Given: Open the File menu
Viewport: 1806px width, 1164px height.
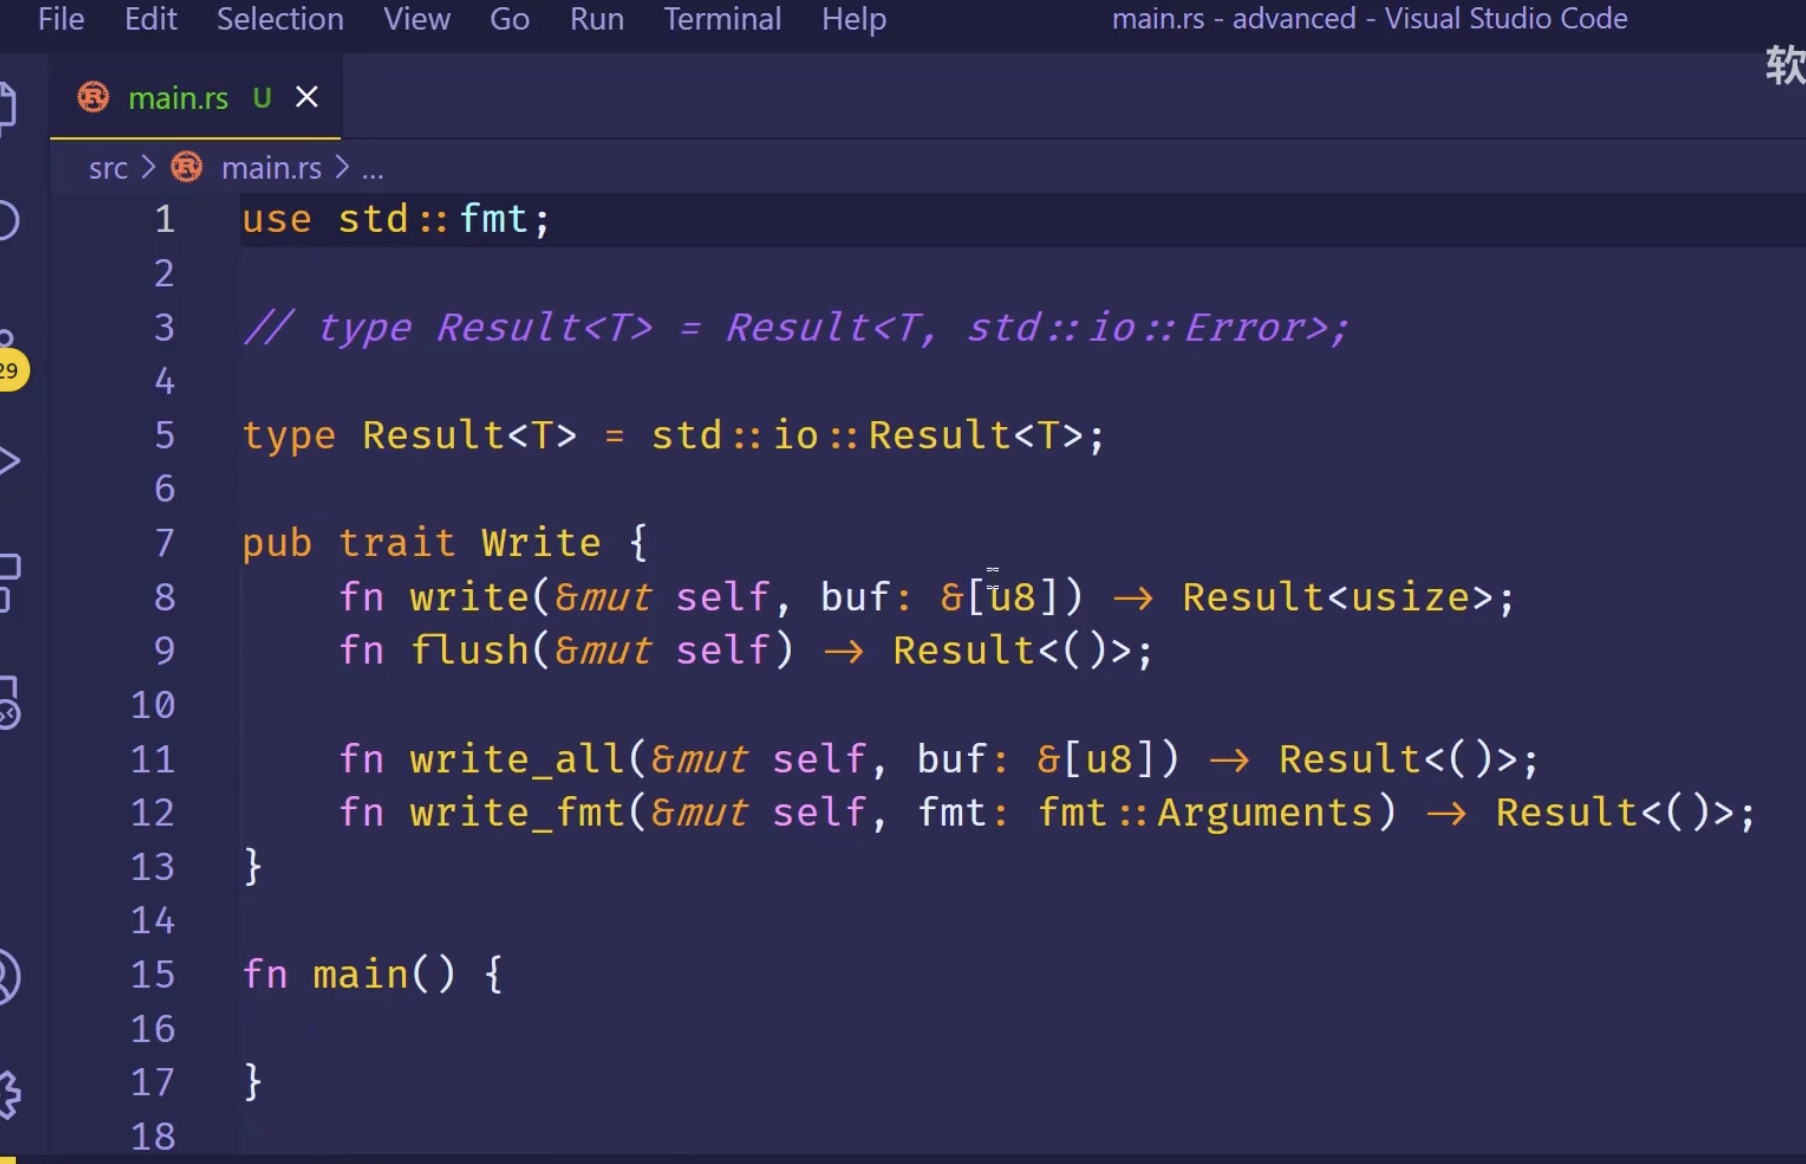Looking at the screenshot, I should coord(61,19).
